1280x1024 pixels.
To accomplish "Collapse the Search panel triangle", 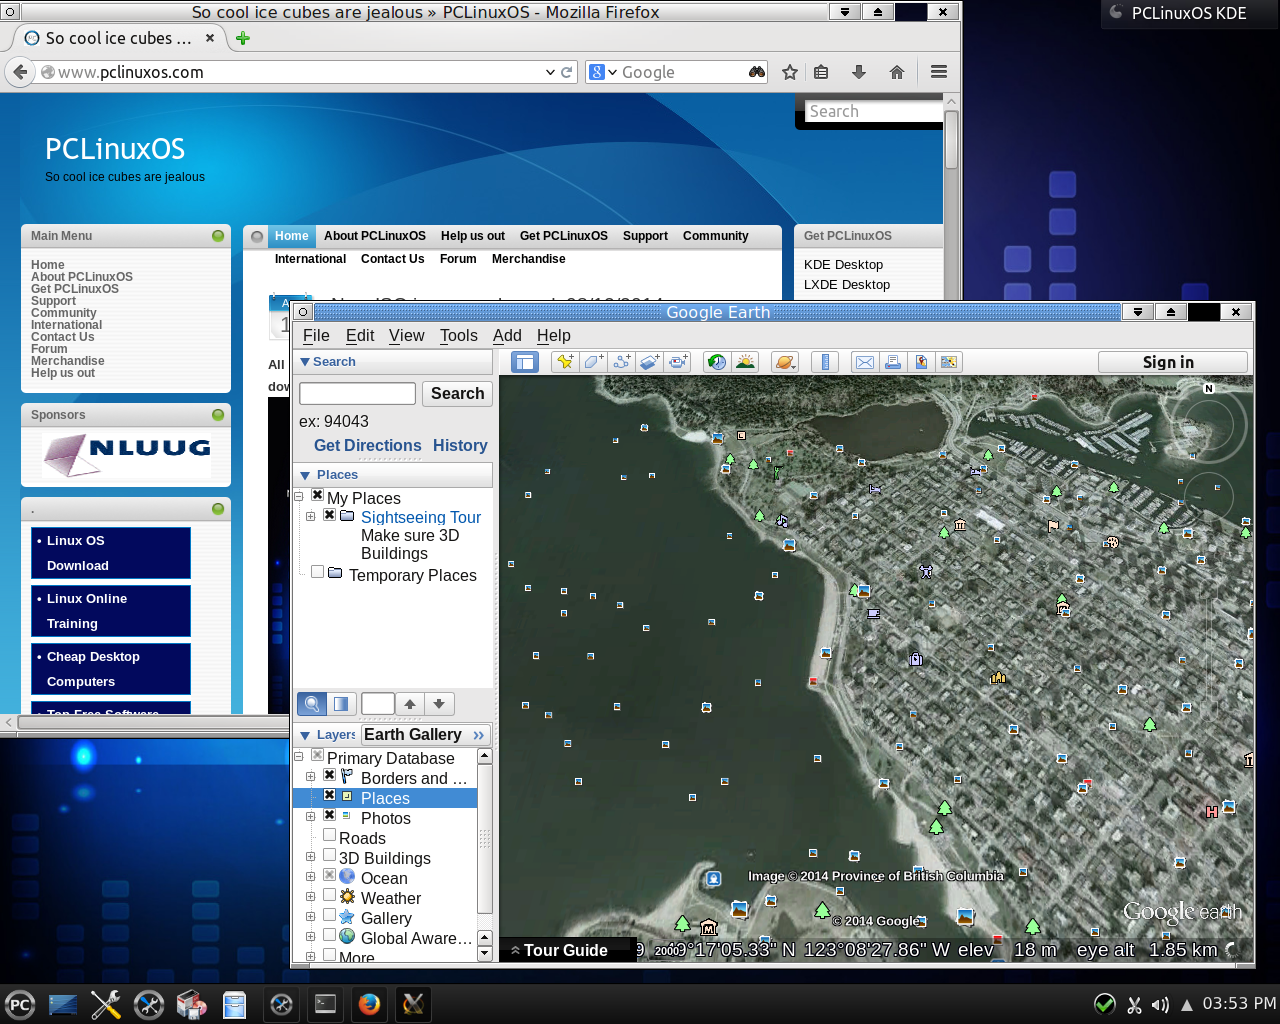I will 305,362.
